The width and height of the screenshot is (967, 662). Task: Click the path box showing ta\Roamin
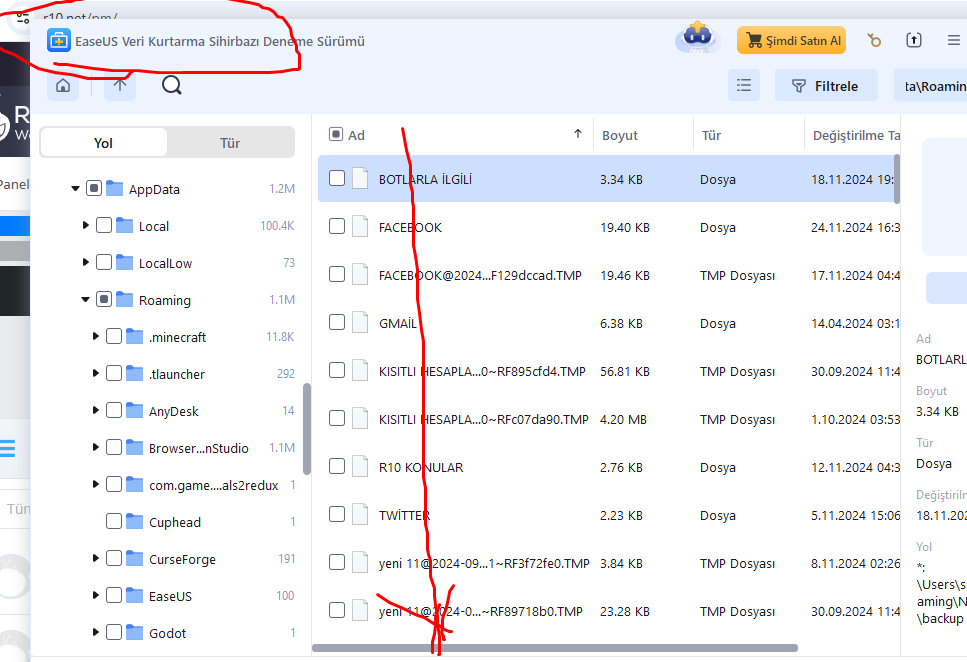coord(930,86)
